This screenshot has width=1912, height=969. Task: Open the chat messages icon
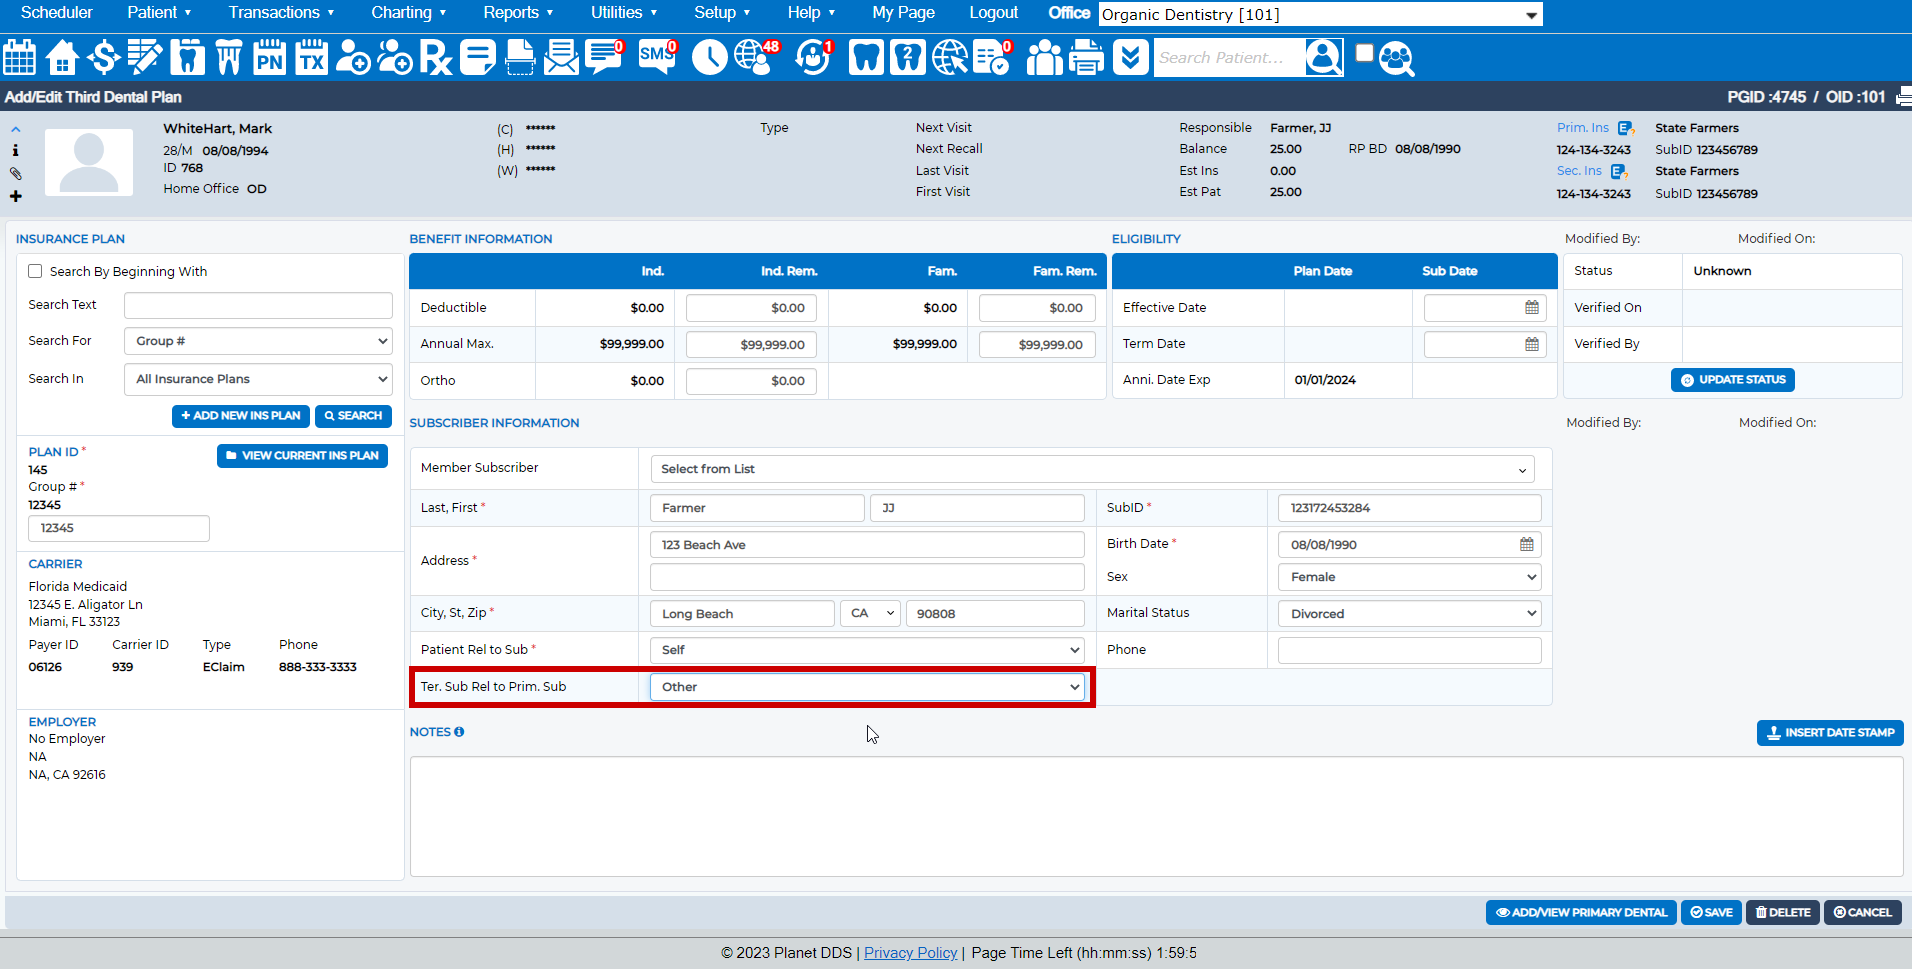[604, 57]
